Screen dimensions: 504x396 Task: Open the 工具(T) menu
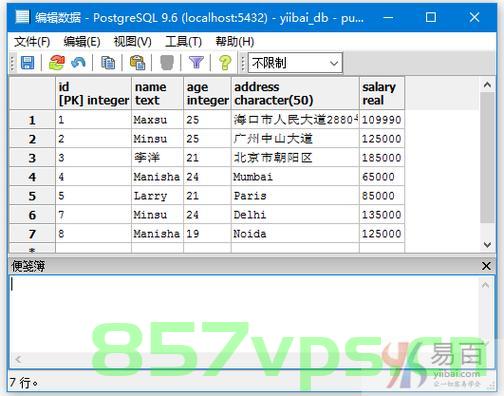click(x=183, y=42)
